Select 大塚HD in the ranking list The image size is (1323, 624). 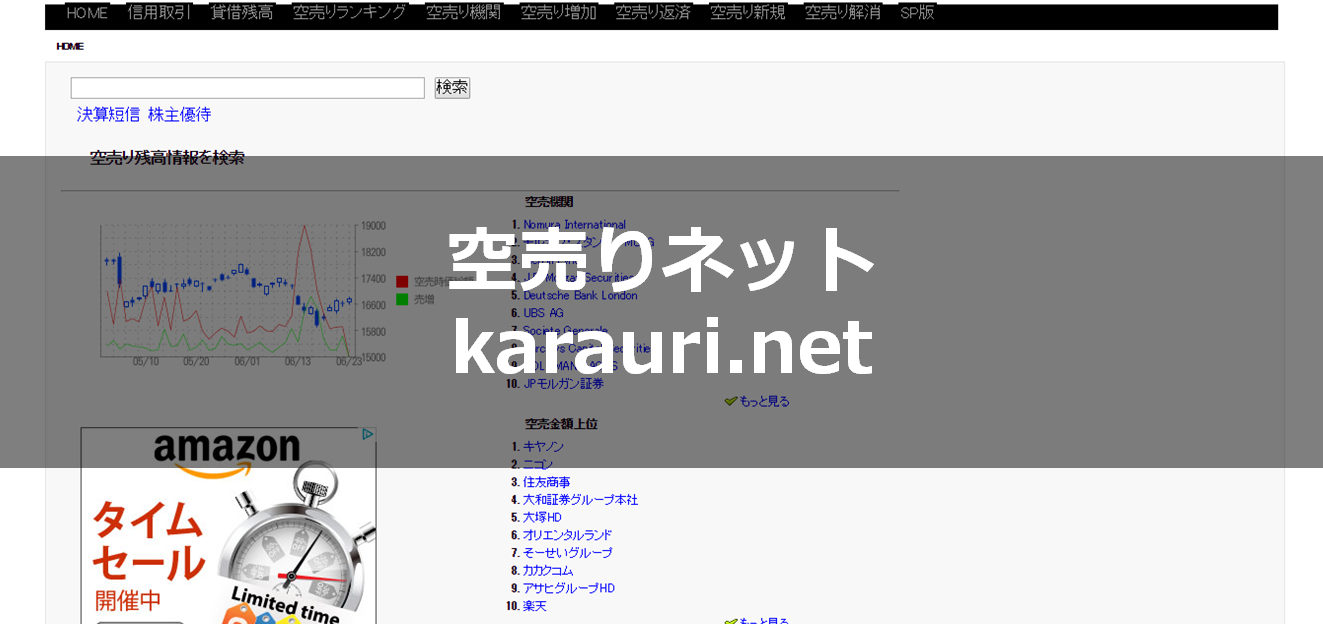(542, 518)
